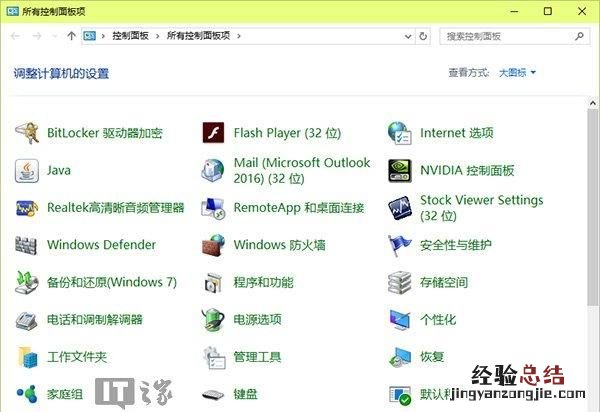Expand the chevron after 控制面板 in breadcrumb
Image resolution: width=600 pixels, height=412 pixels.
(157, 36)
